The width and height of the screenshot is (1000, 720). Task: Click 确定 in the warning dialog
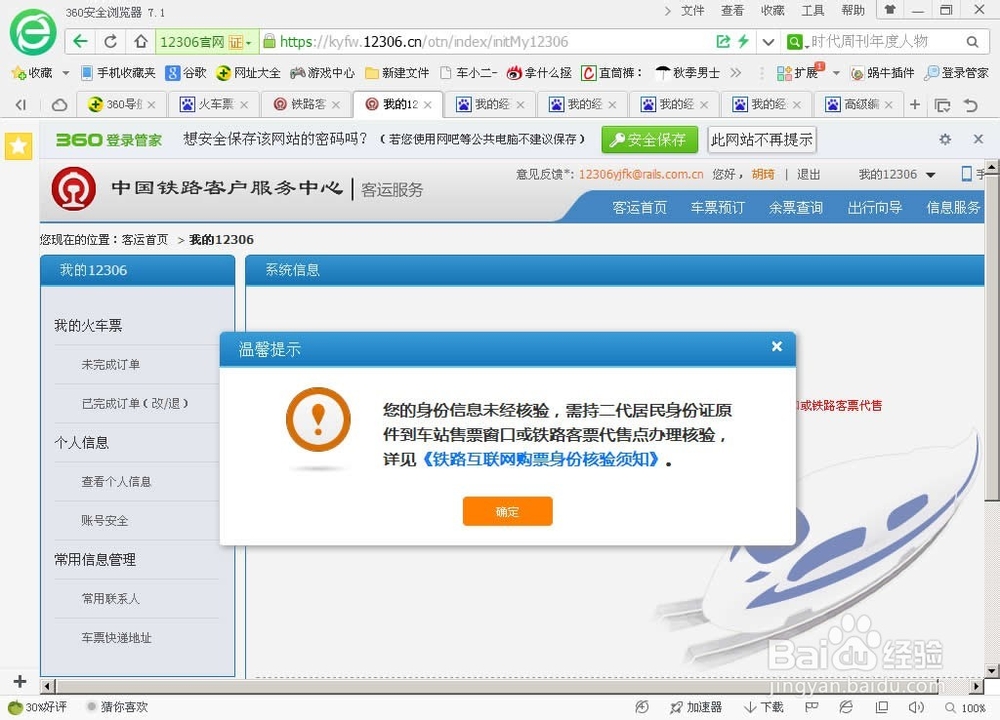[x=507, y=511]
